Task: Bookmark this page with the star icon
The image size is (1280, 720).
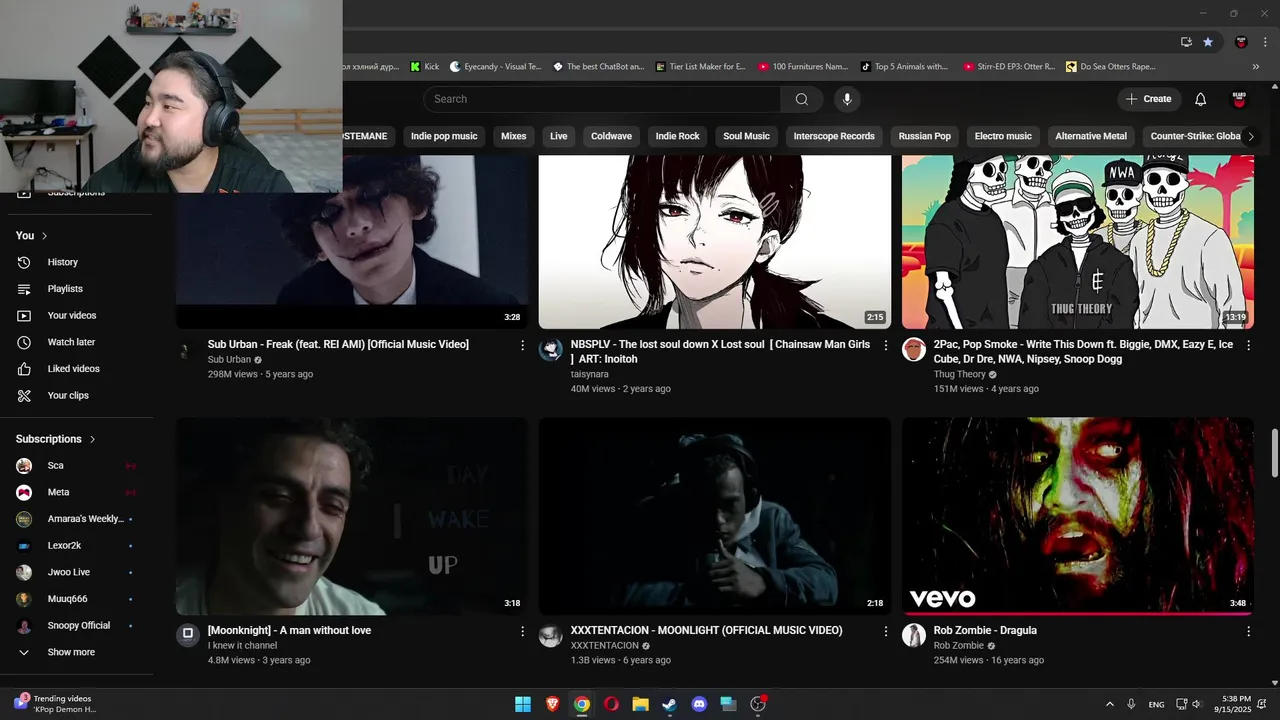Action: (1208, 42)
